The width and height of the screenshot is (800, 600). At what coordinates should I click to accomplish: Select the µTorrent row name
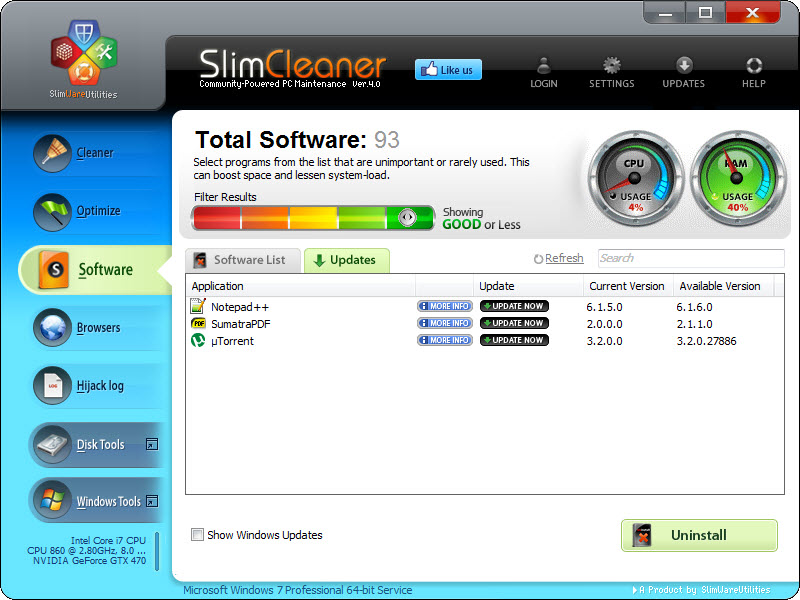click(232, 341)
